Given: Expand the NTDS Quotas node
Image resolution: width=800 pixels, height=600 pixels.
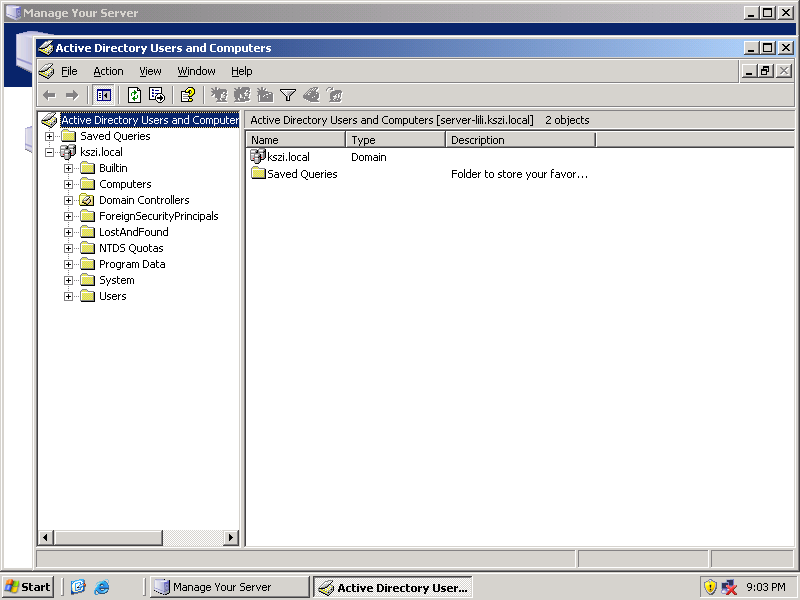Looking at the screenshot, I should (68, 248).
